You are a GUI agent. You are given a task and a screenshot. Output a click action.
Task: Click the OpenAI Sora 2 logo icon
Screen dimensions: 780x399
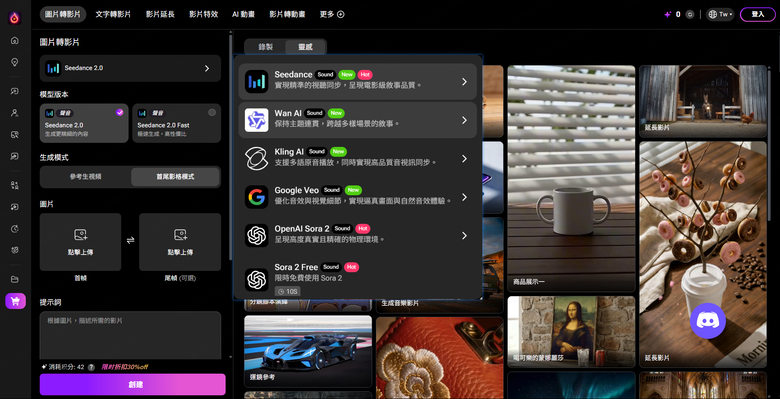[x=257, y=235]
